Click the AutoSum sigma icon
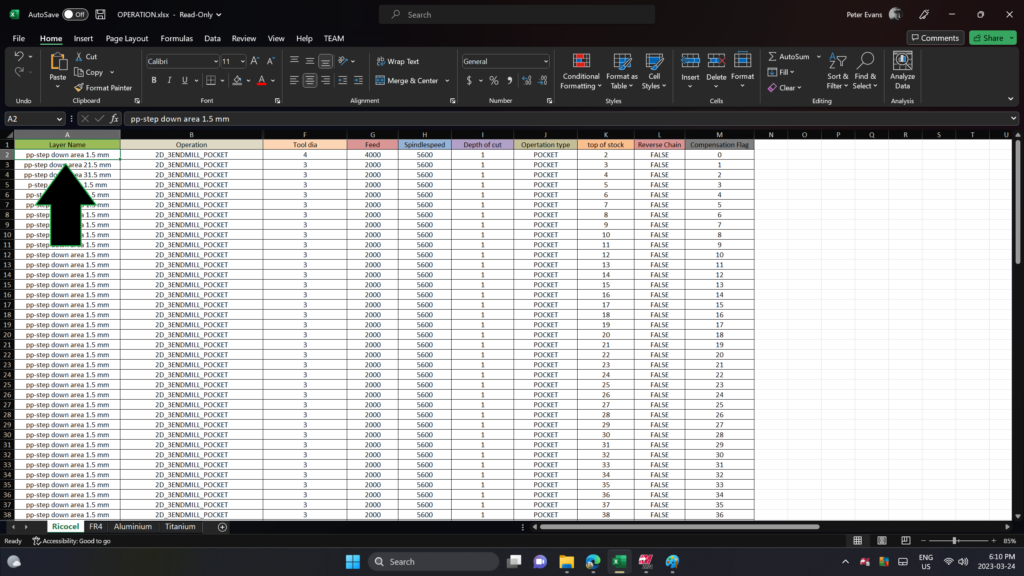This screenshot has width=1024, height=576. coord(773,57)
